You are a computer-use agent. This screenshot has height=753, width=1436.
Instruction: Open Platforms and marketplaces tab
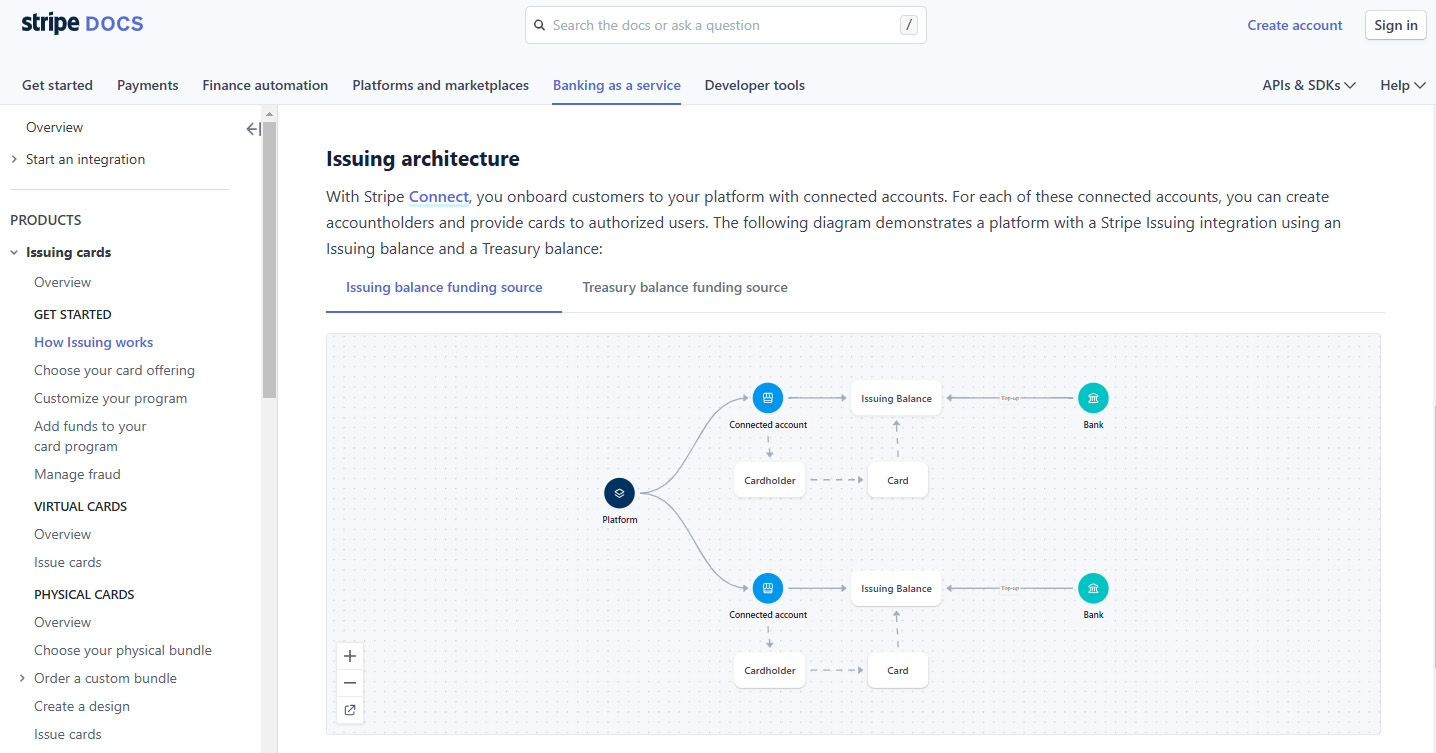[x=440, y=86]
